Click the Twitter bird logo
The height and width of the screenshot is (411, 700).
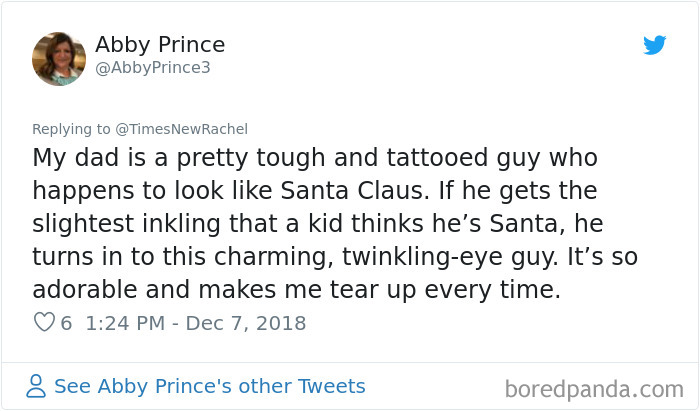click(654, 45)
